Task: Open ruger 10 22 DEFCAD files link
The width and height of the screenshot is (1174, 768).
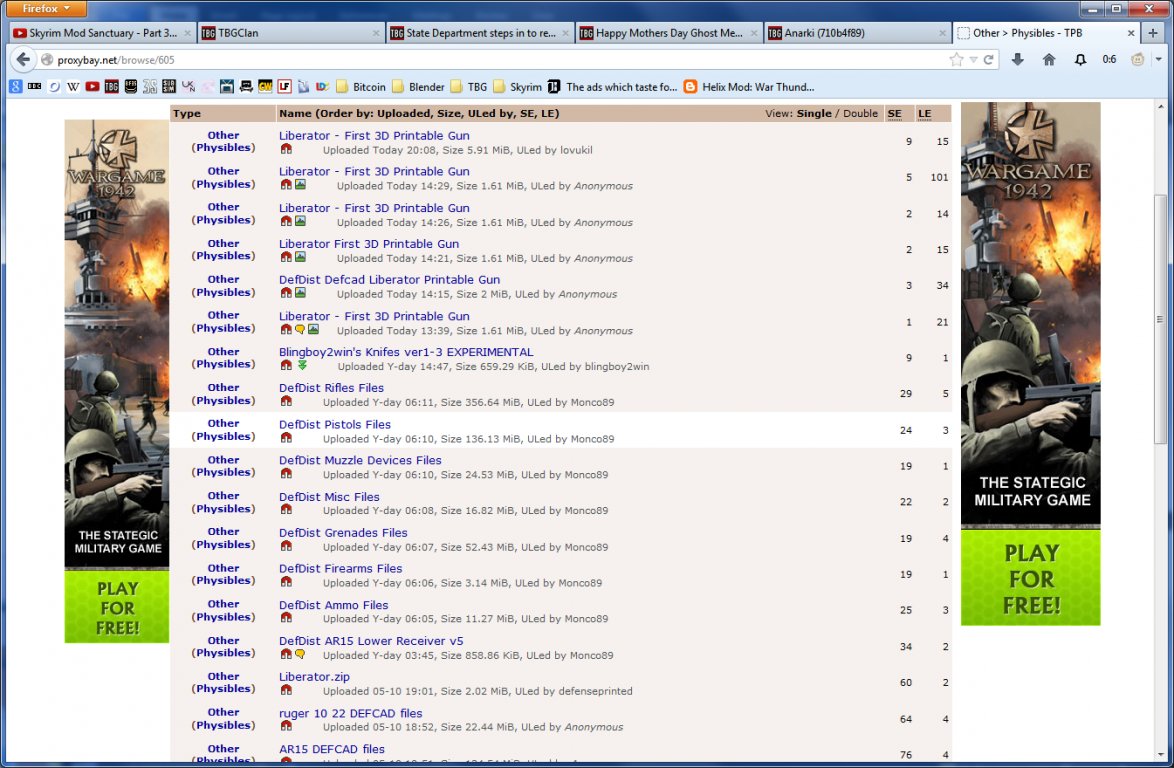Action: coord(350,713)
